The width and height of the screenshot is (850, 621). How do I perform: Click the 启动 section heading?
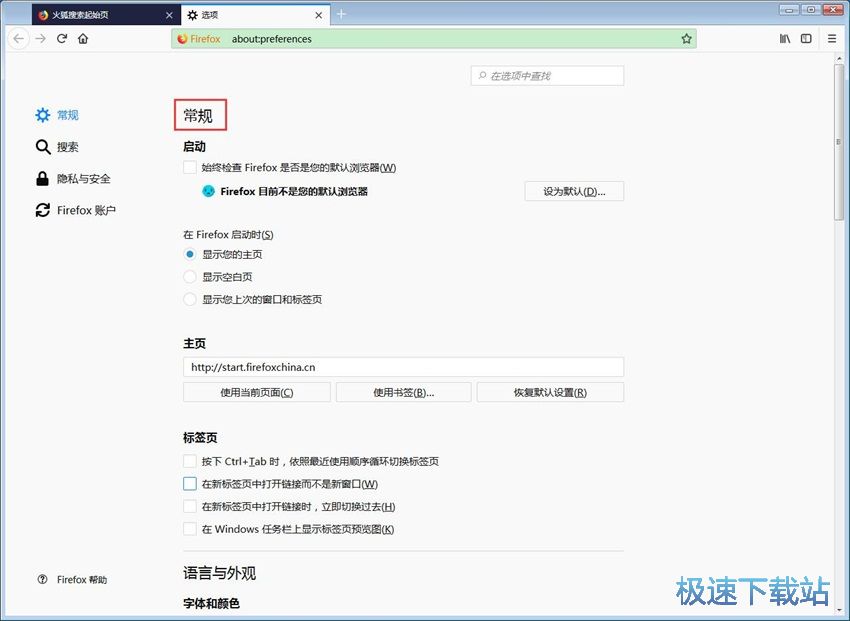click(x=194, y=146)
